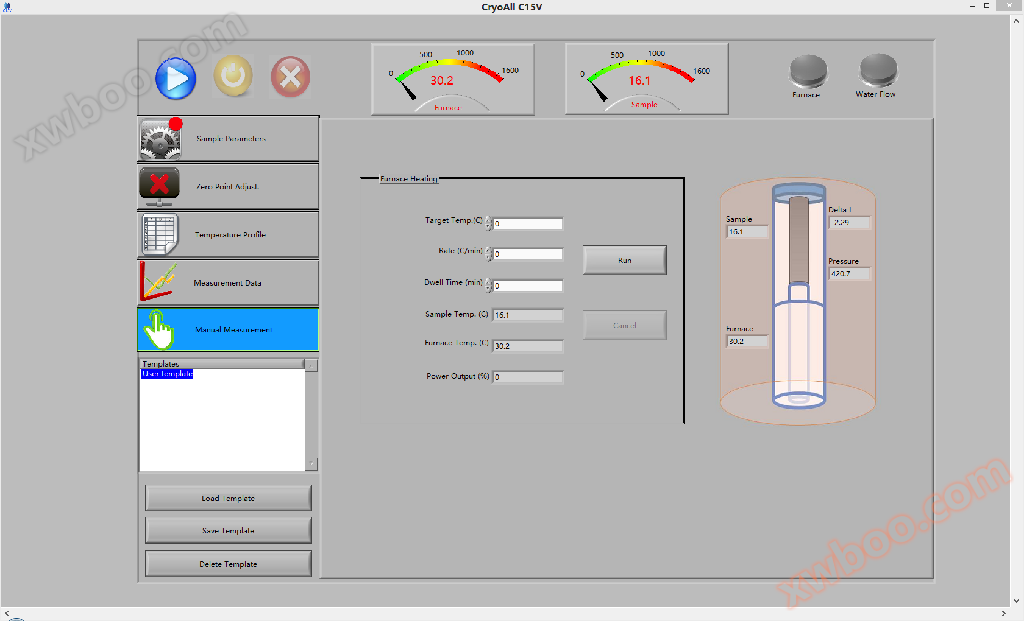The width and height of the screenshot is (1024, 621).
Task: Click the Save Template button
Action: pos(228,531)
